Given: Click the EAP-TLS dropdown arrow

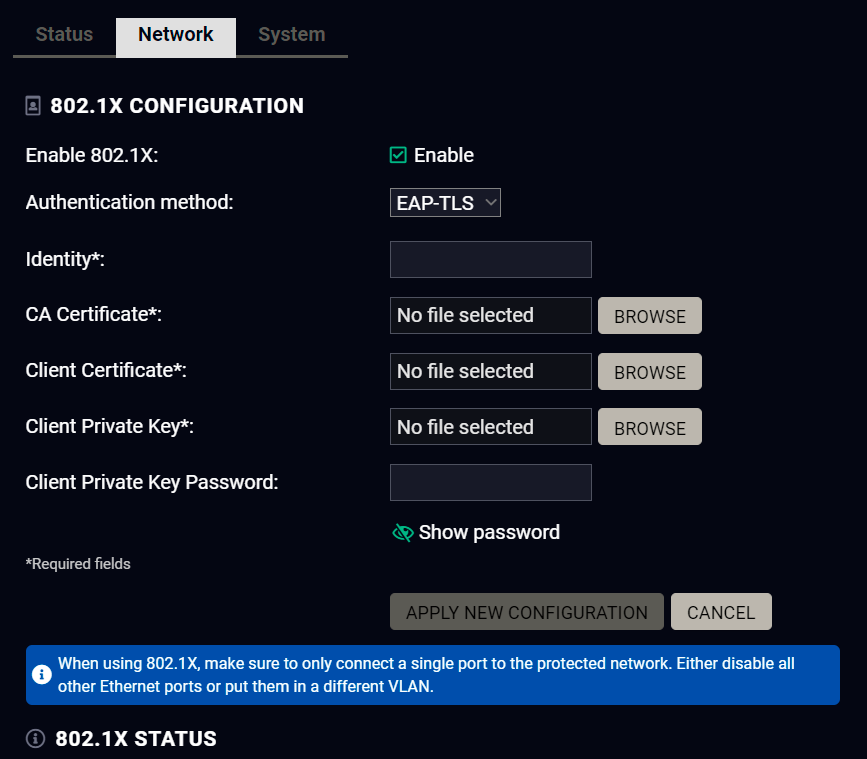Looking at the screenshot, I should coord(490,203).
